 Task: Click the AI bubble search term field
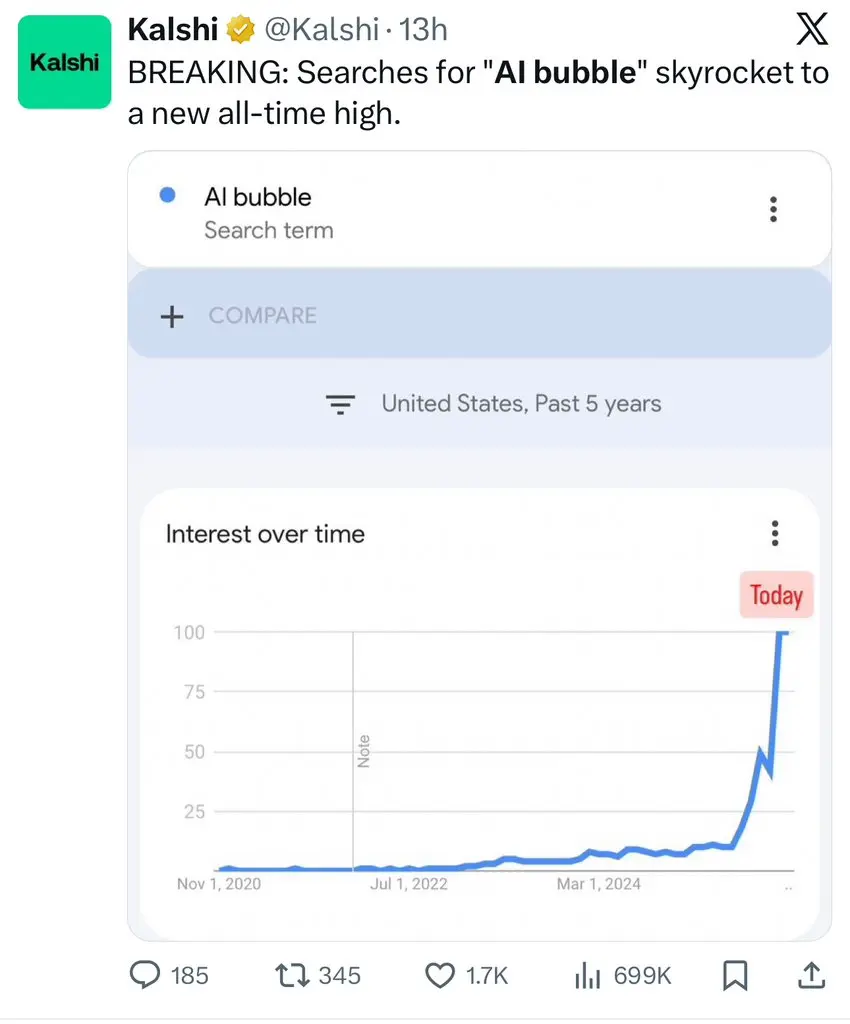point(258,197)
